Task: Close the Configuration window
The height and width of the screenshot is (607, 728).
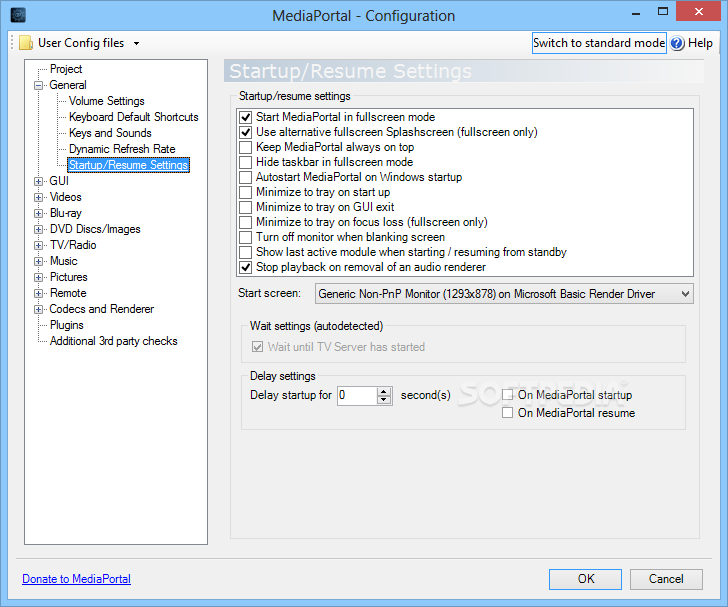Action: (699, 12)
